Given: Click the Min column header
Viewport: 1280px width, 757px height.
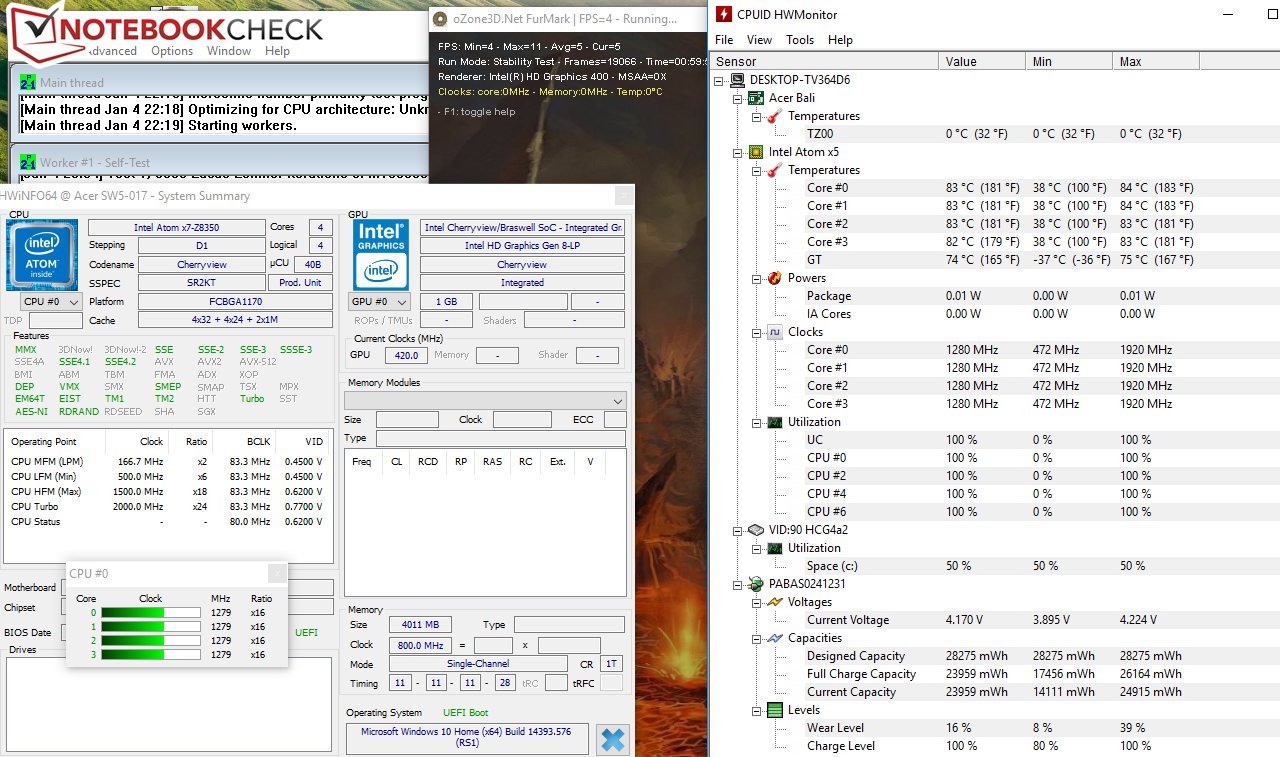Looking at the screenshot, I should point(1068,61).
